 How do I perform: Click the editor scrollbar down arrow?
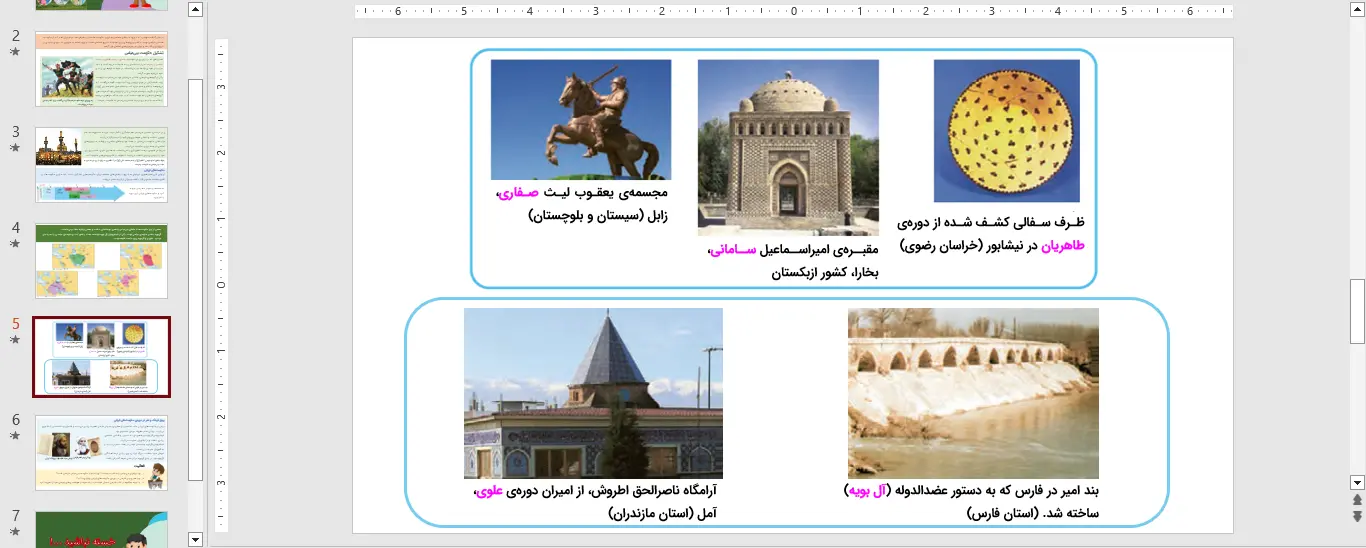pos(1357,481)
